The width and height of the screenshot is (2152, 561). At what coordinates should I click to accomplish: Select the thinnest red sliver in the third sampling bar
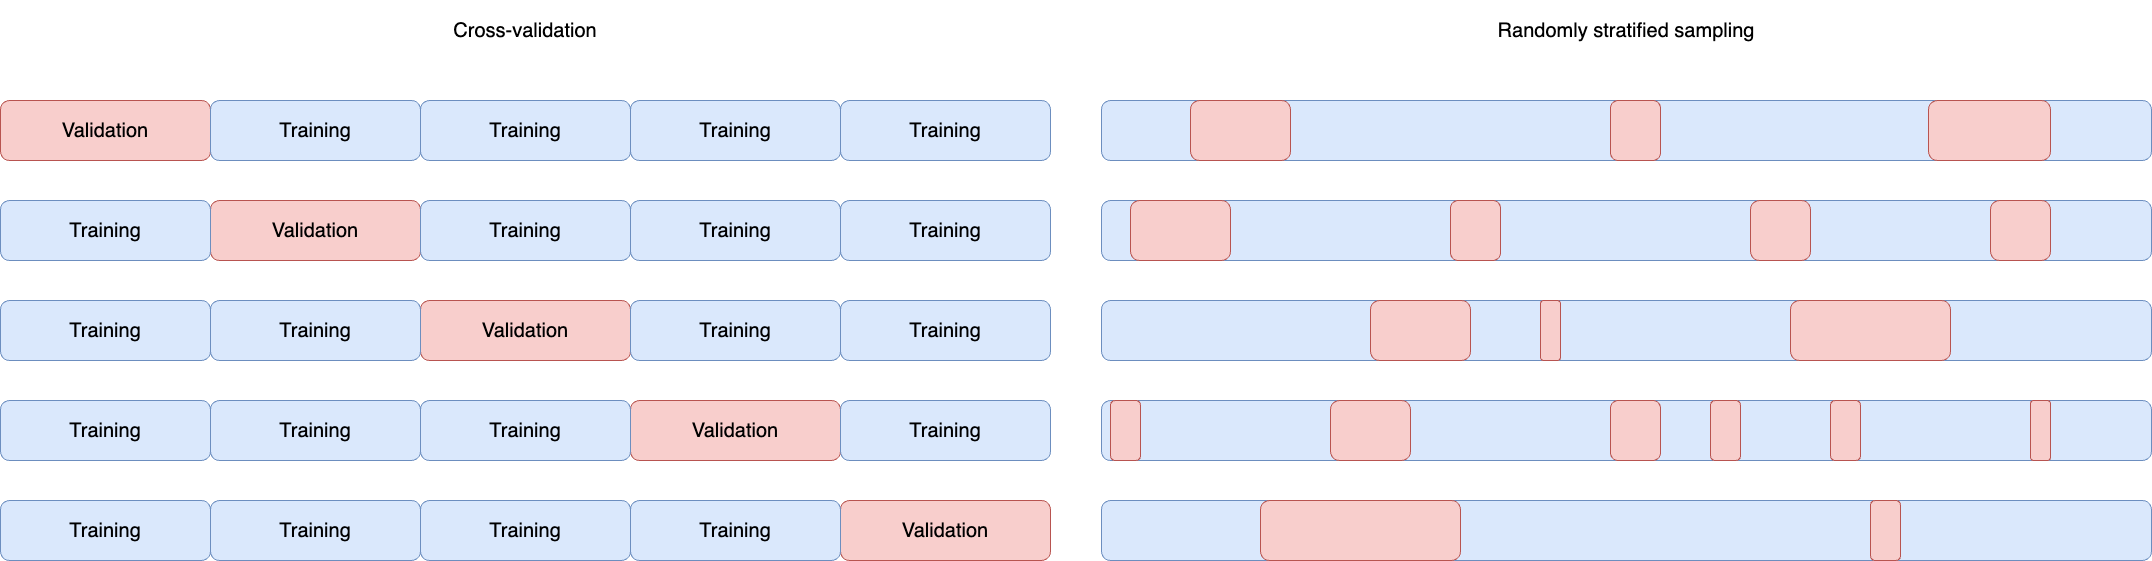click(x=1550, y=330)
